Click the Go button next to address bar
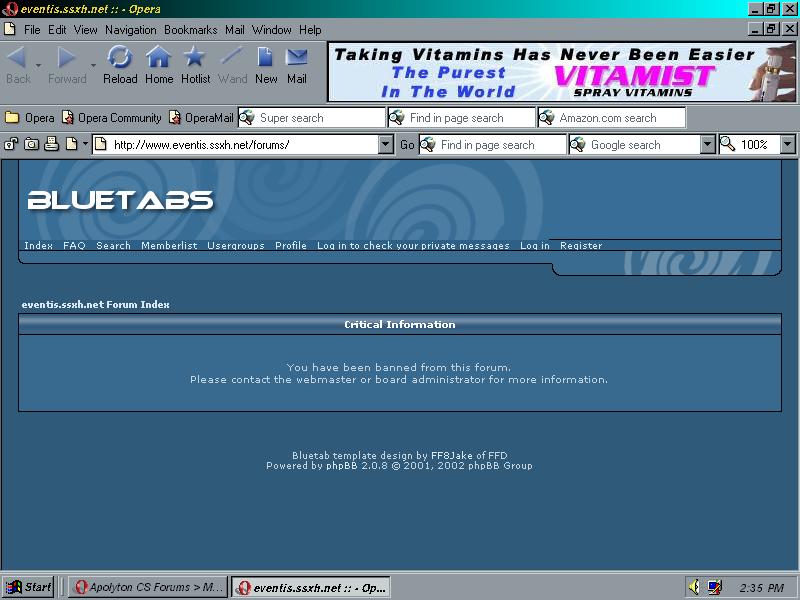 click(x=407, y=145)
